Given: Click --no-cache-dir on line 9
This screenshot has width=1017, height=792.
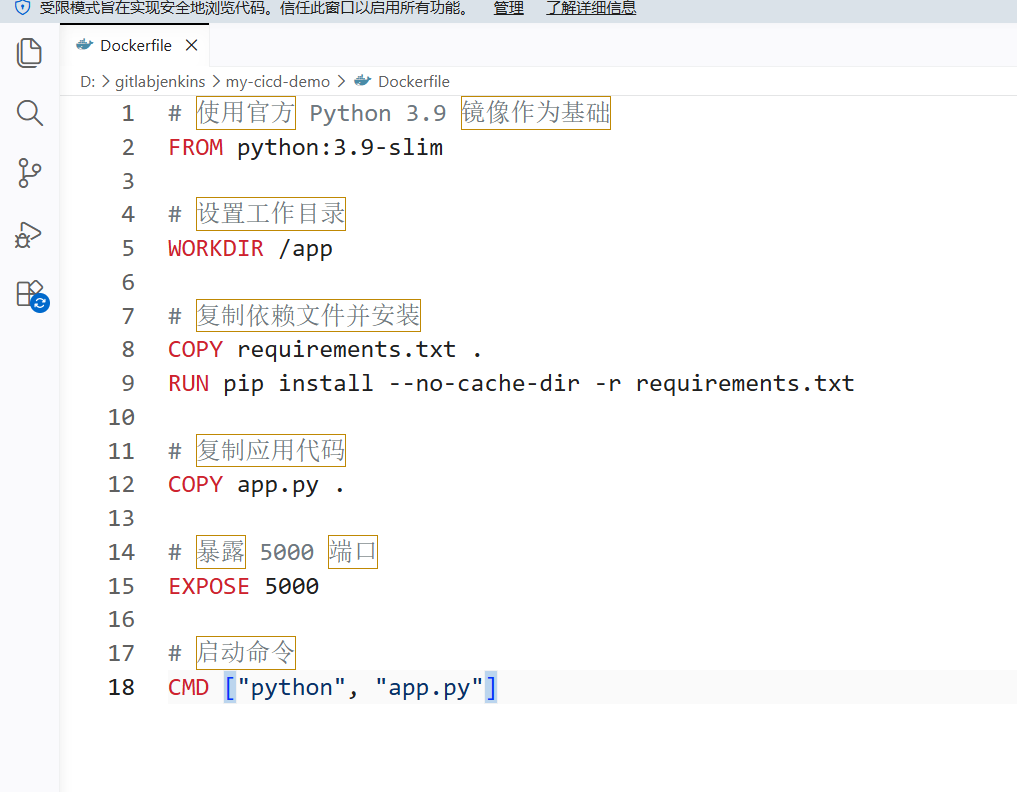Looking at the screenshot, I should coord(485,383).
